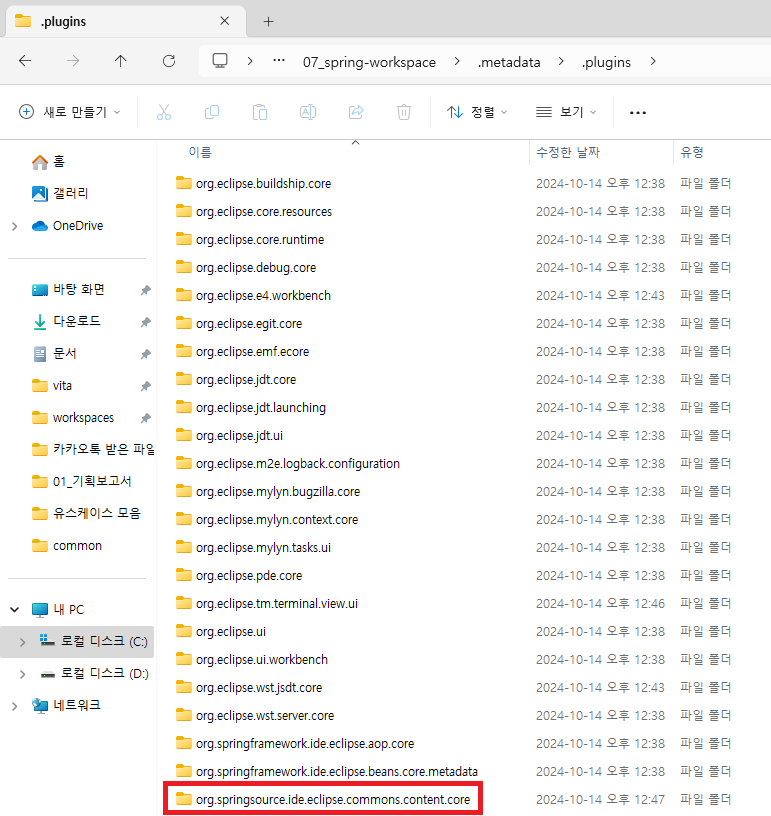Collapse the 내 PC tree node

click(15, 609)
